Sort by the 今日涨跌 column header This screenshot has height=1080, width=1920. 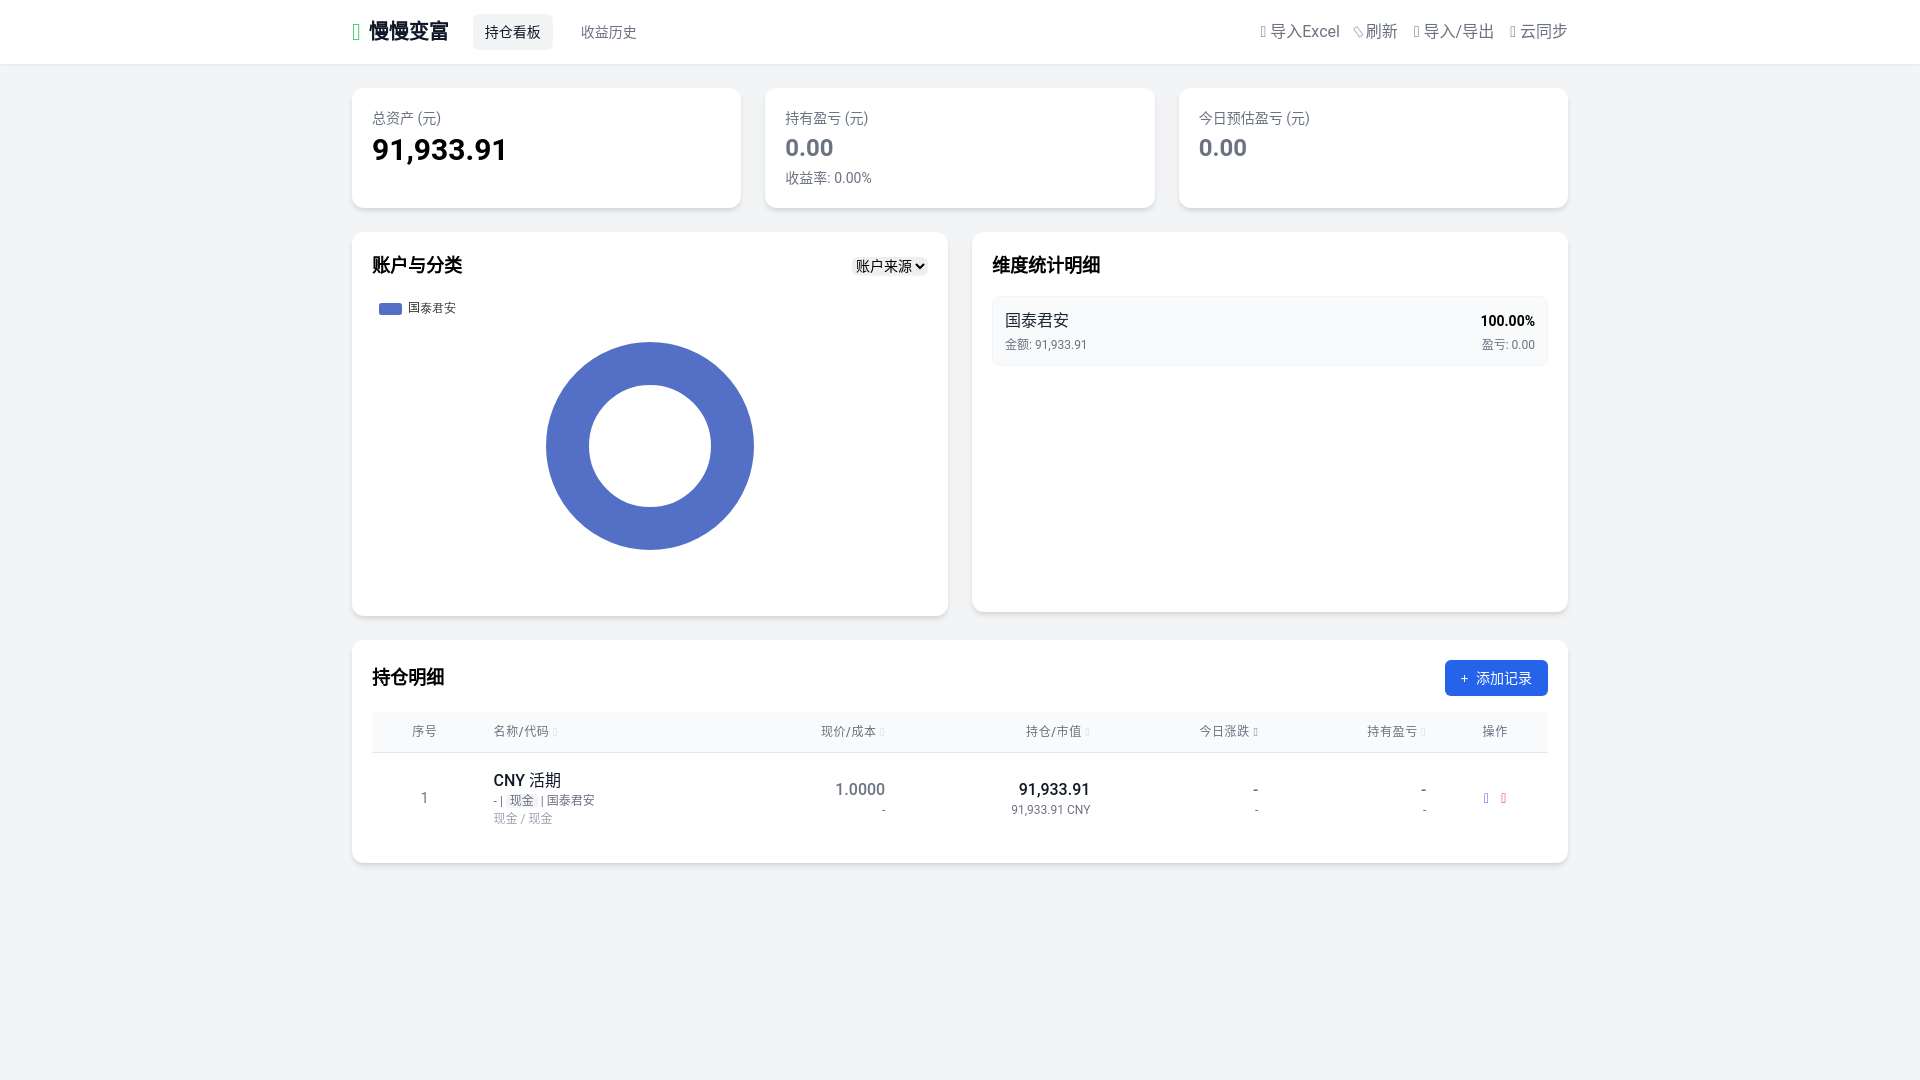pos(1229,732)
